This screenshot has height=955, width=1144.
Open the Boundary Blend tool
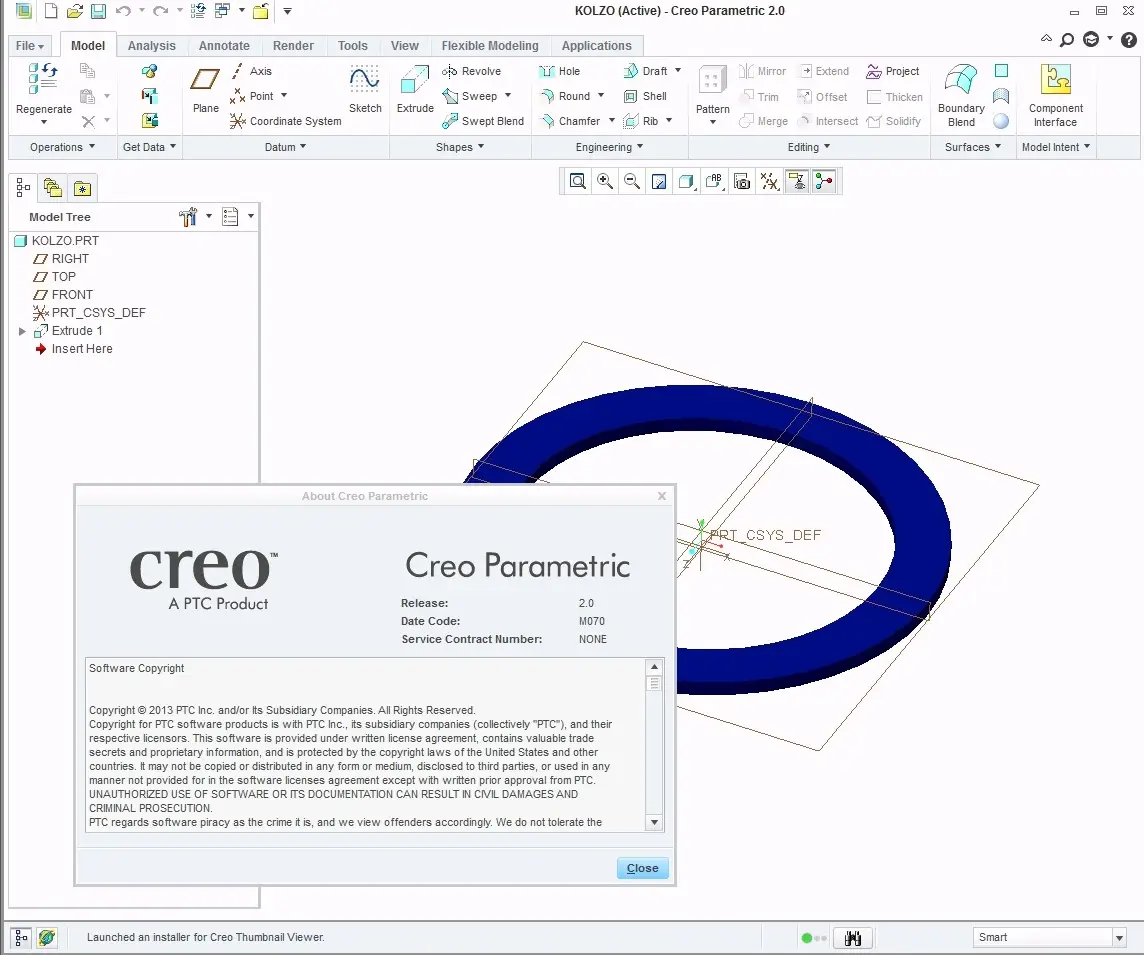pyautogui.click(x=961, y=96)
